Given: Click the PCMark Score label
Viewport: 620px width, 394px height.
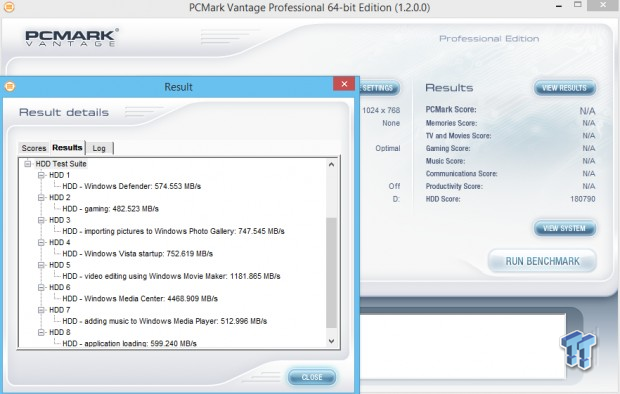Looking at the screenshot, I should pyautogui.click(x=451, y=110).
